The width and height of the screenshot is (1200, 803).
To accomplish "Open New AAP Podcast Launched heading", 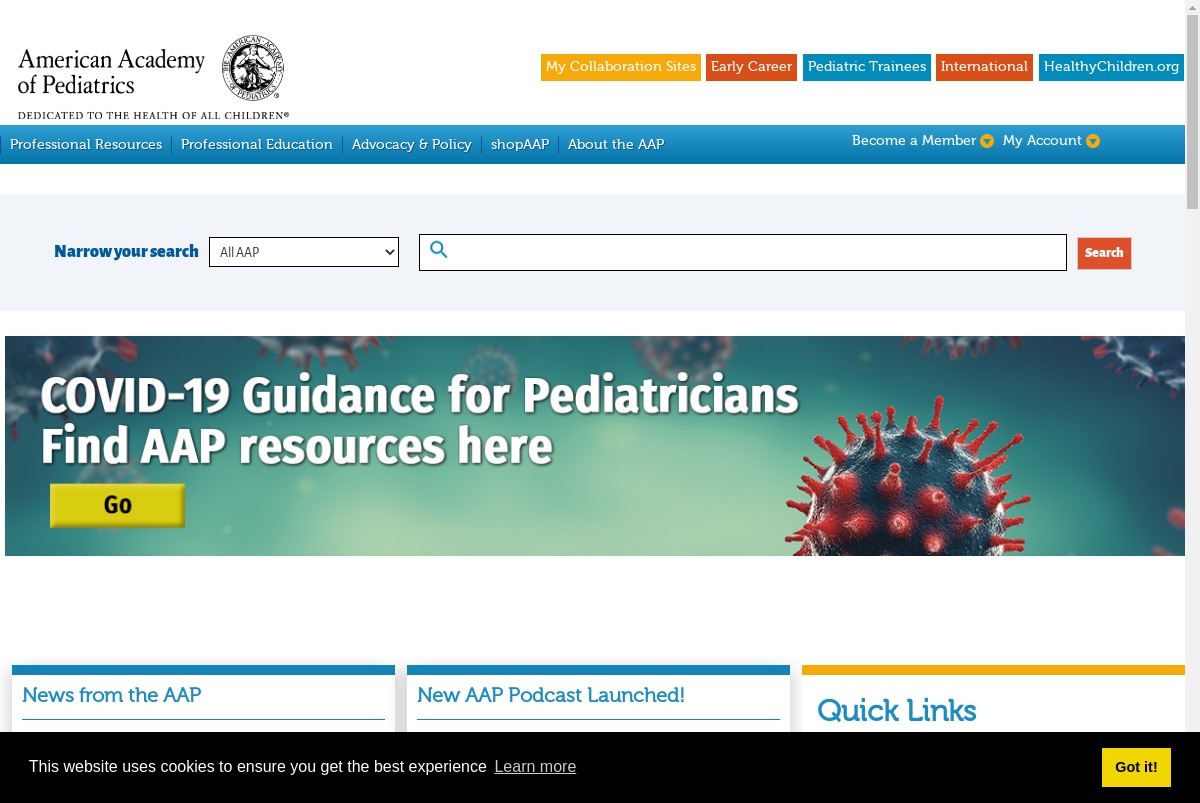I will click(x=551, y=695).
